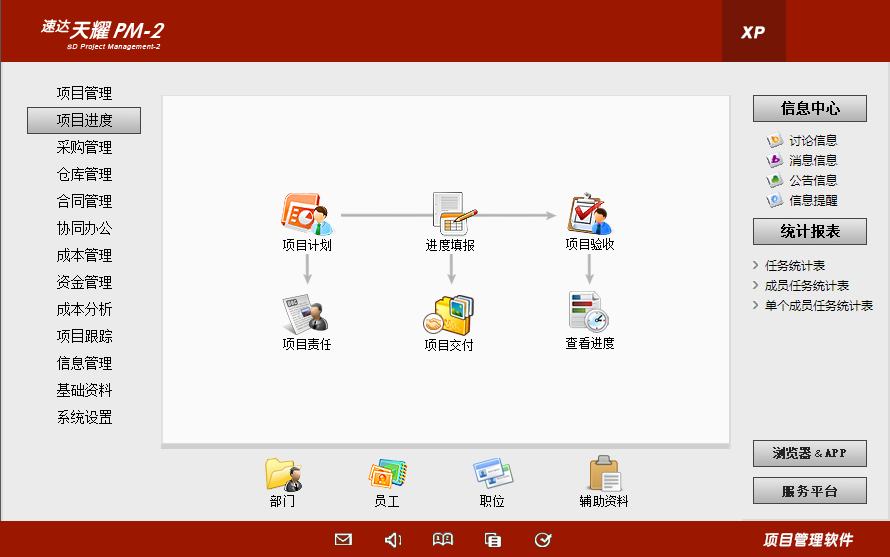
Task: Click the mail envelope icon in bottom bar
Action: 343,540
